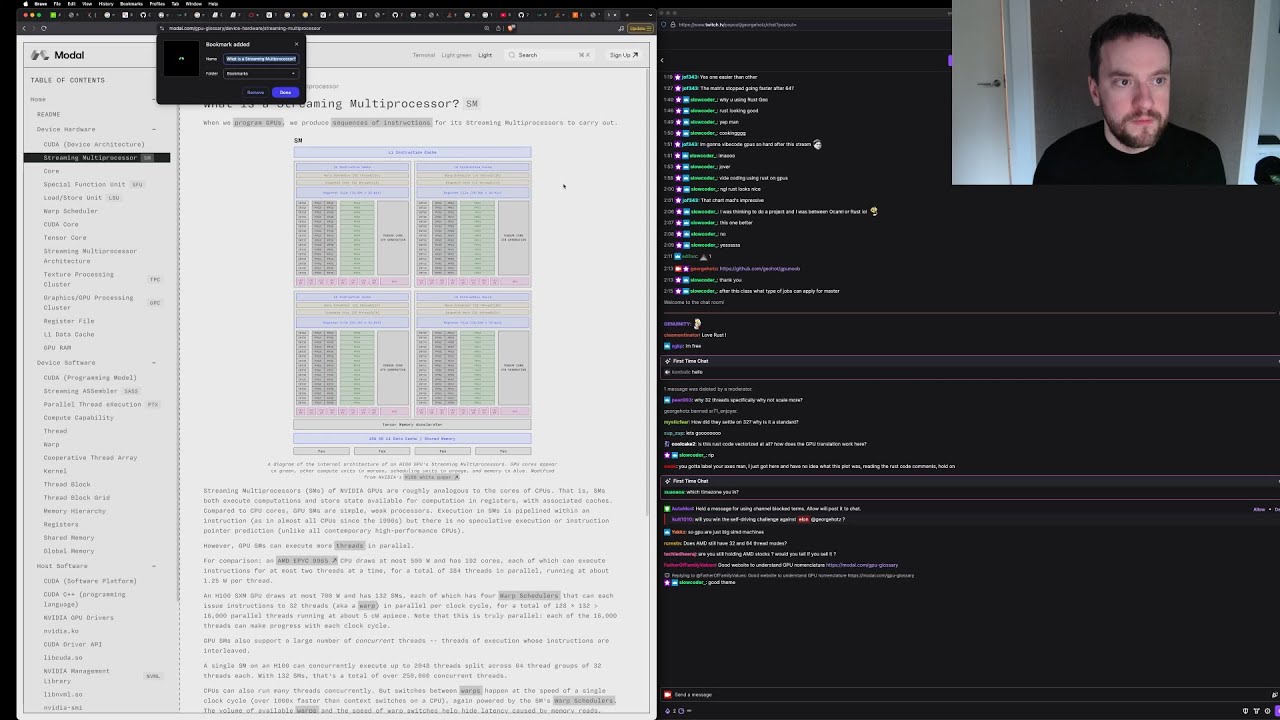1280x720 pixels.
Task: Click Allow on the AutoMod held message
Action: [1259, 509]
